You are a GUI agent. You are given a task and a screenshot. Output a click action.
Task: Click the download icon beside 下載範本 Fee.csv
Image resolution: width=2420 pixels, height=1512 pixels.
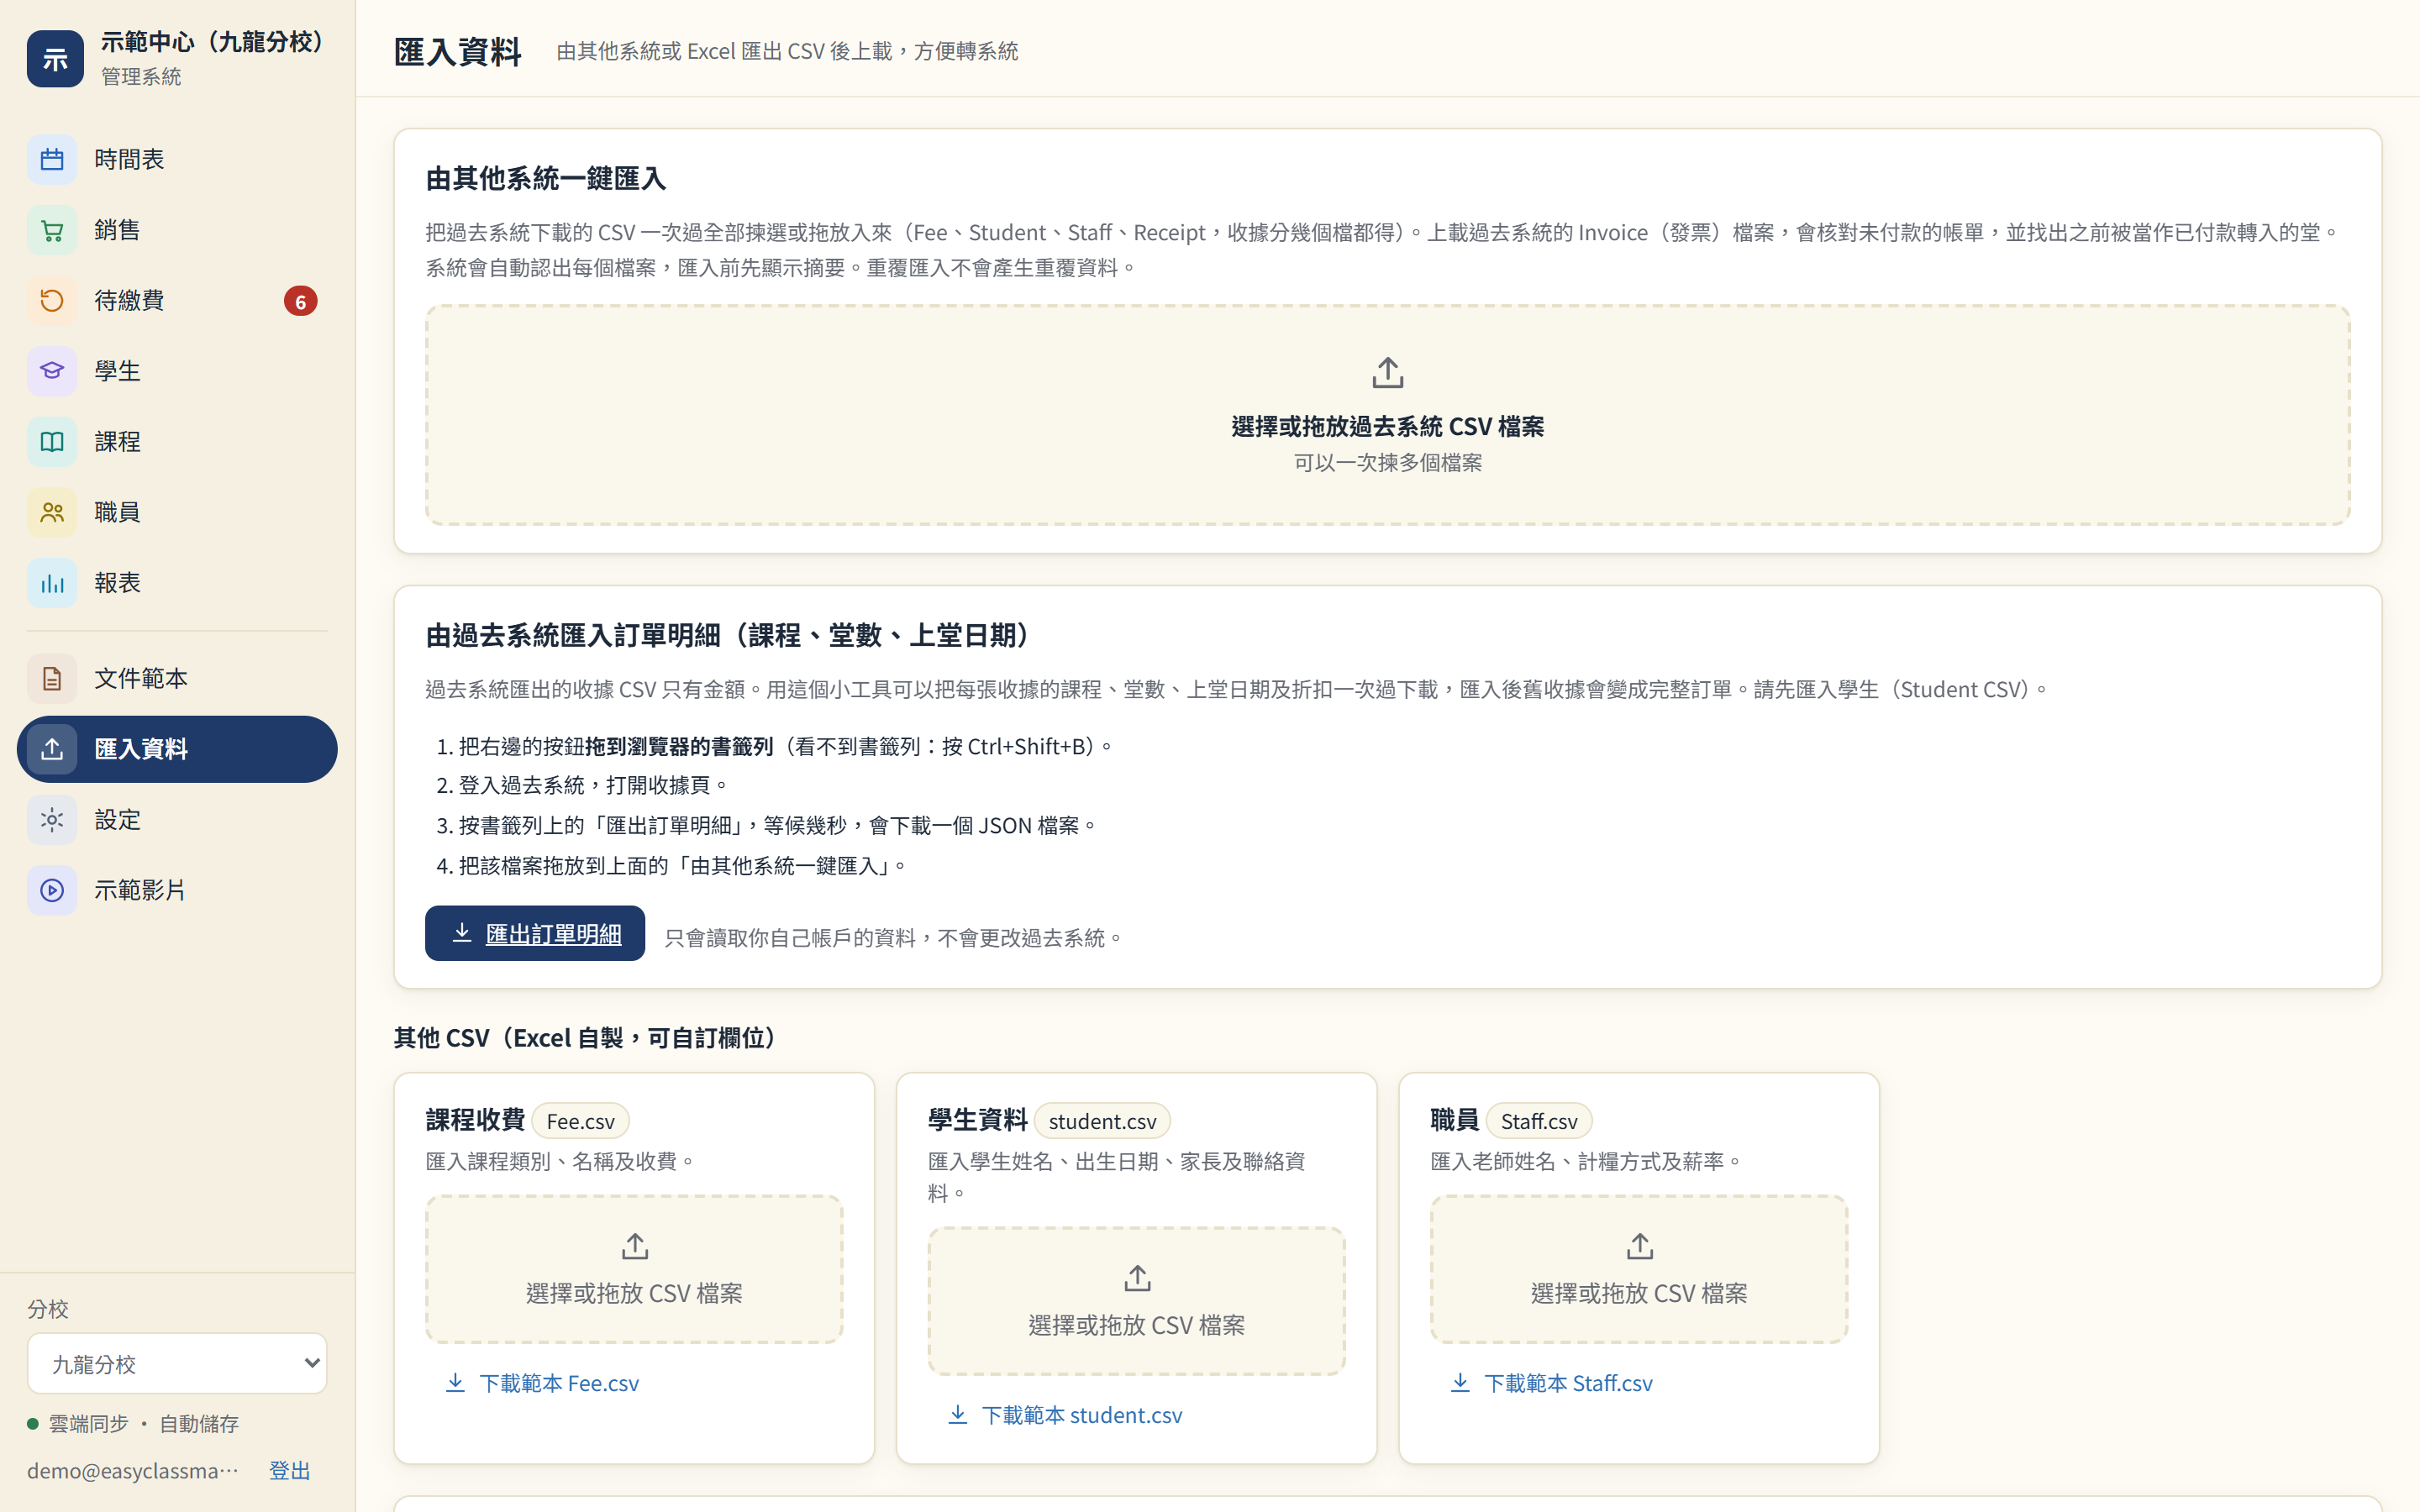(455, 1382)
